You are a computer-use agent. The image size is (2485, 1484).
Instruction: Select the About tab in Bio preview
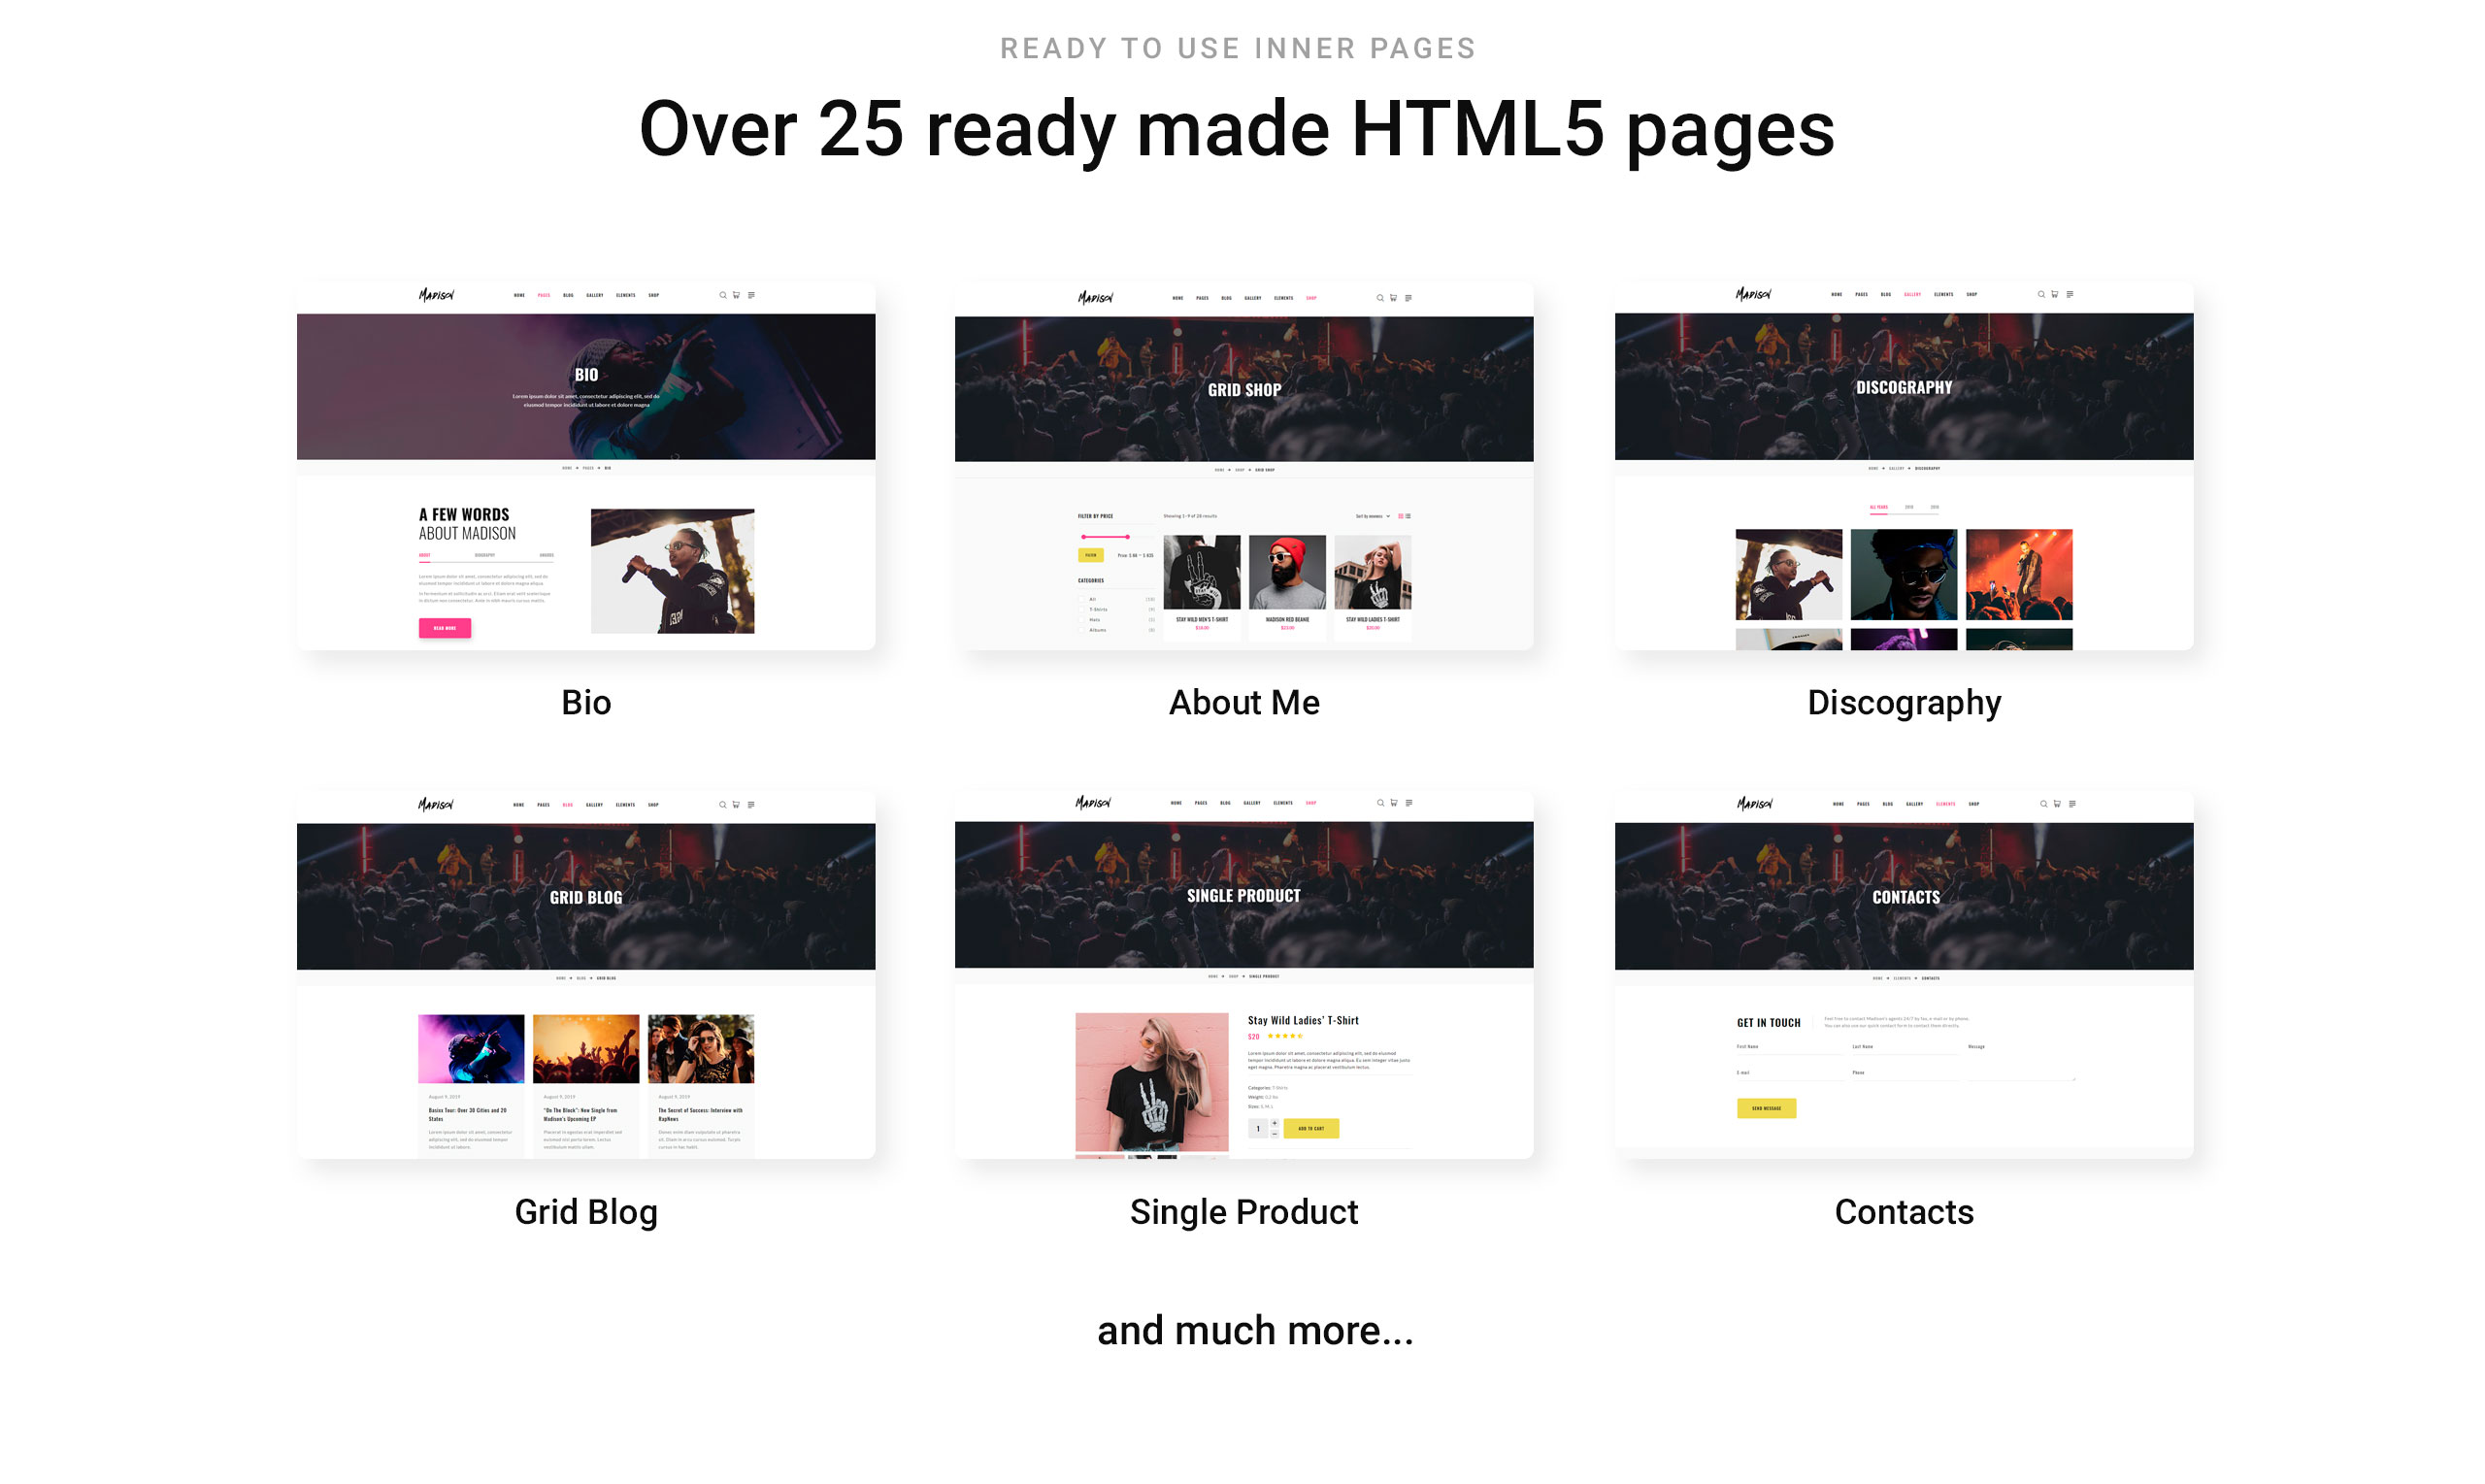(426, 556)
